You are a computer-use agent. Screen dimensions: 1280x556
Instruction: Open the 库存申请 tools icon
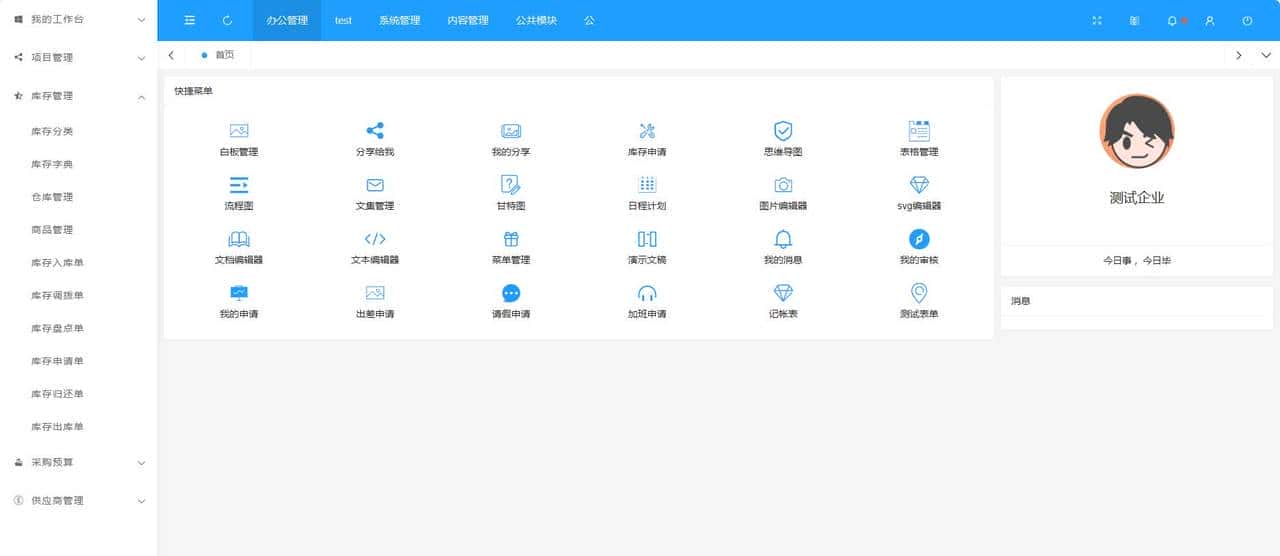click(647, 130)
